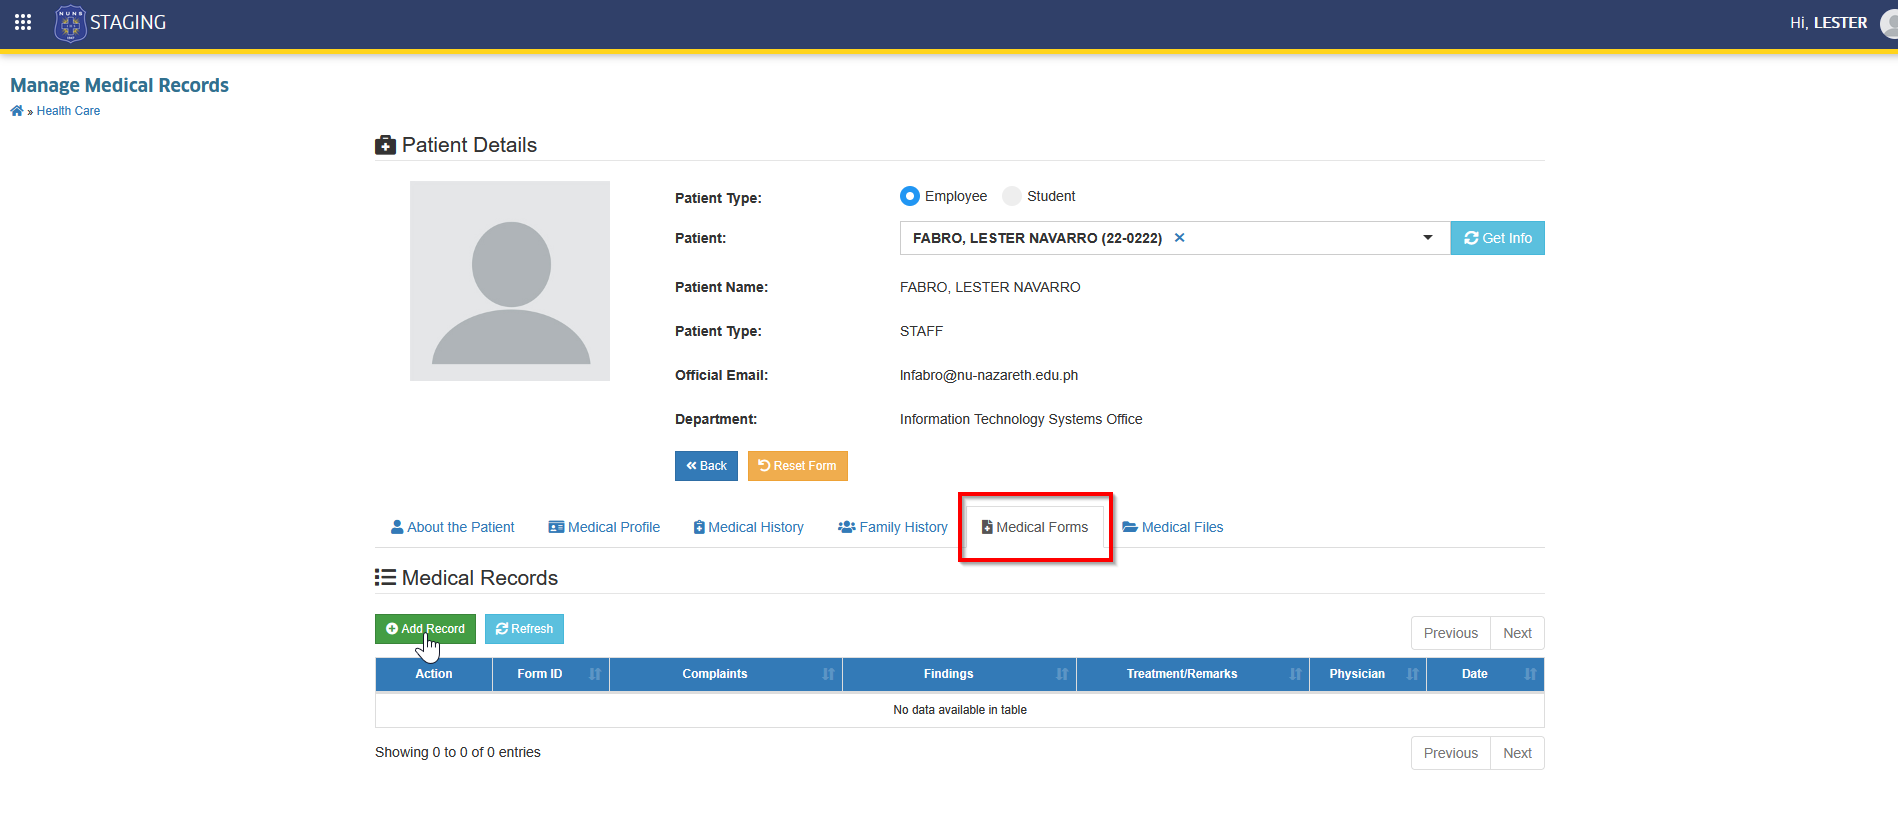Screen dimensions: 1898x816
Task: Expand the Patient dropdown arrow
Action: click(1428, 238)
